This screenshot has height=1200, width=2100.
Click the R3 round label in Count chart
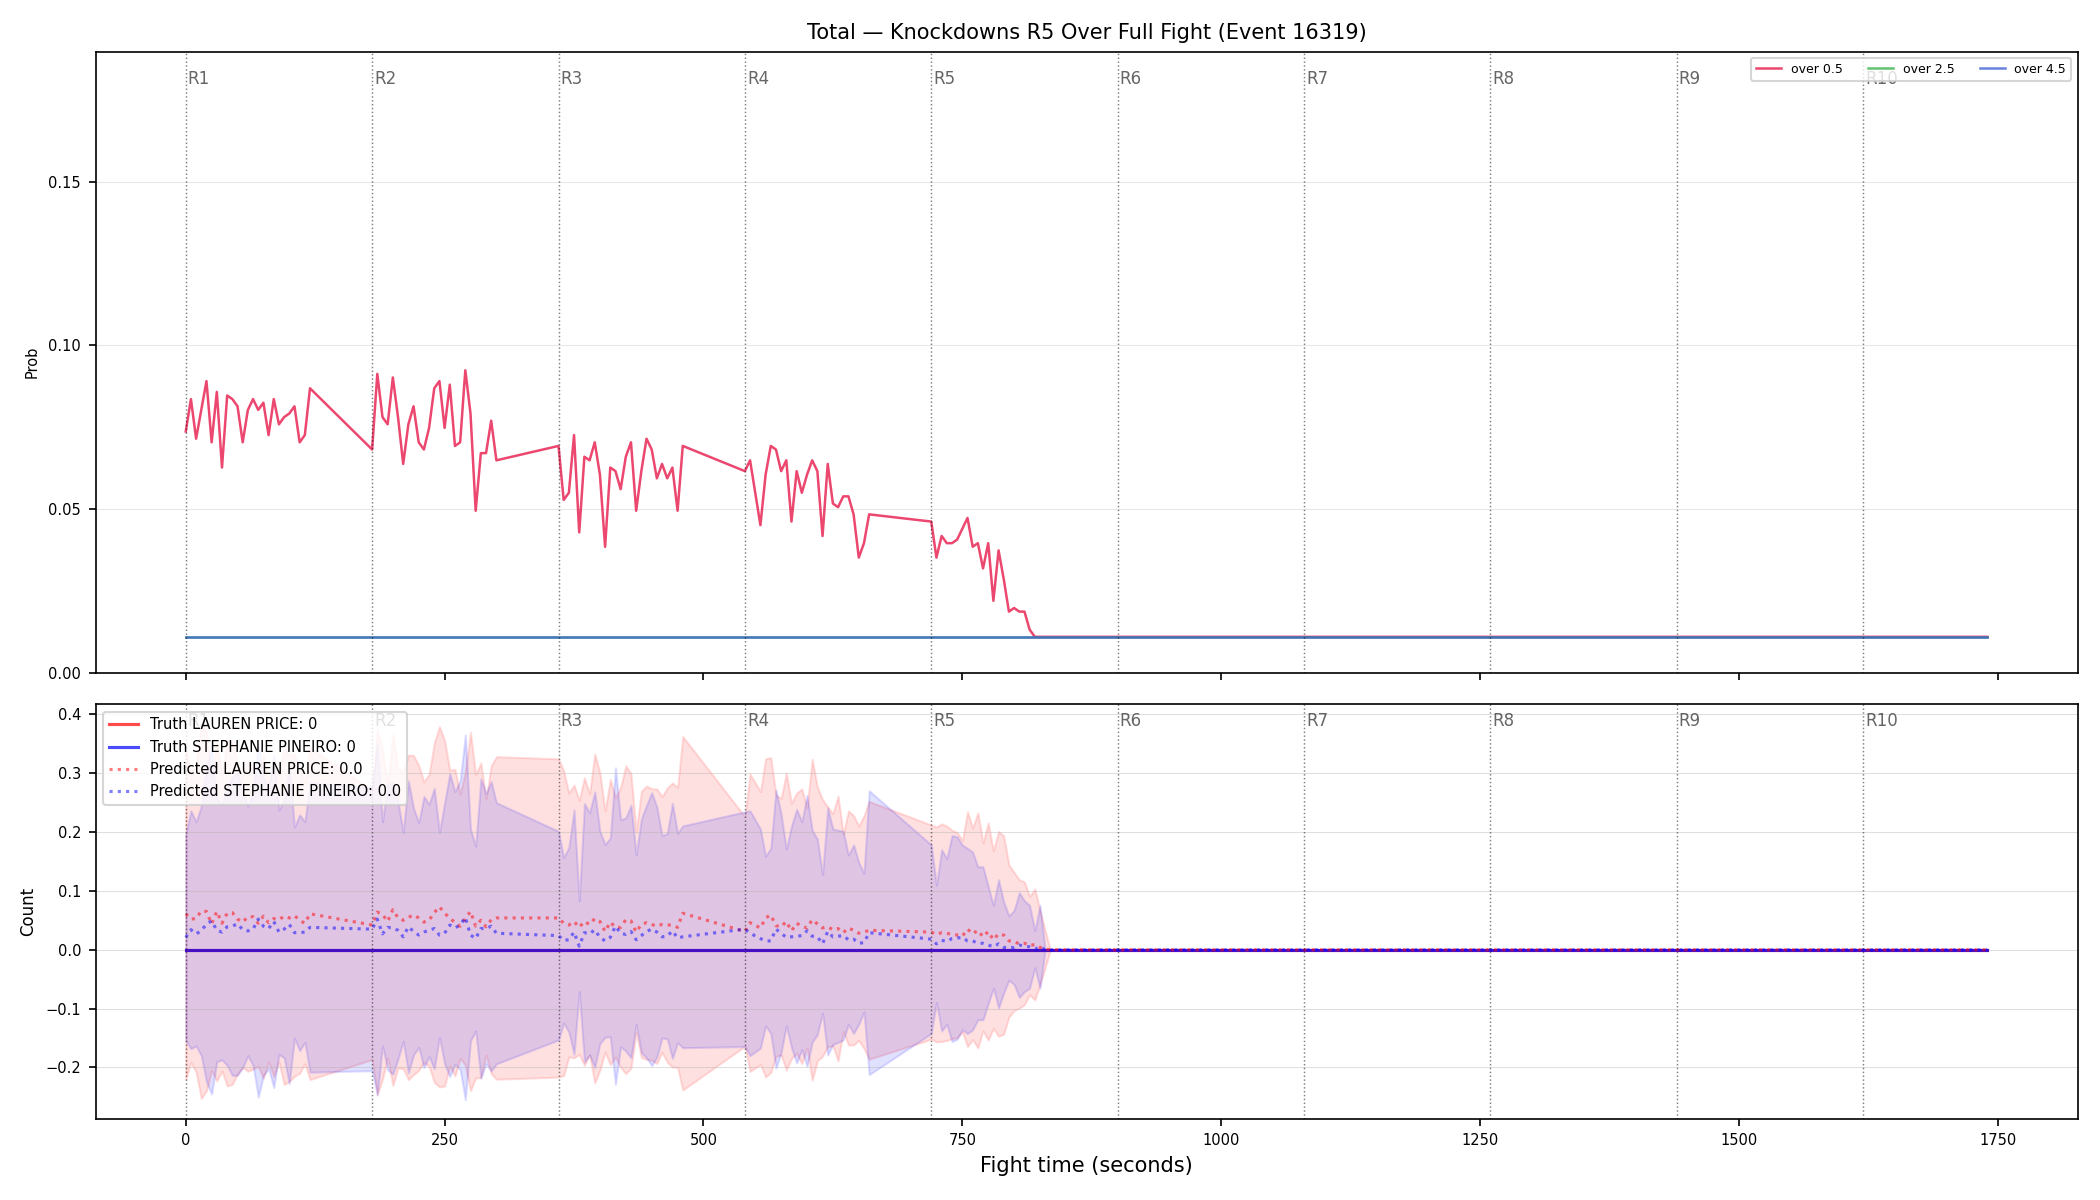571,720
